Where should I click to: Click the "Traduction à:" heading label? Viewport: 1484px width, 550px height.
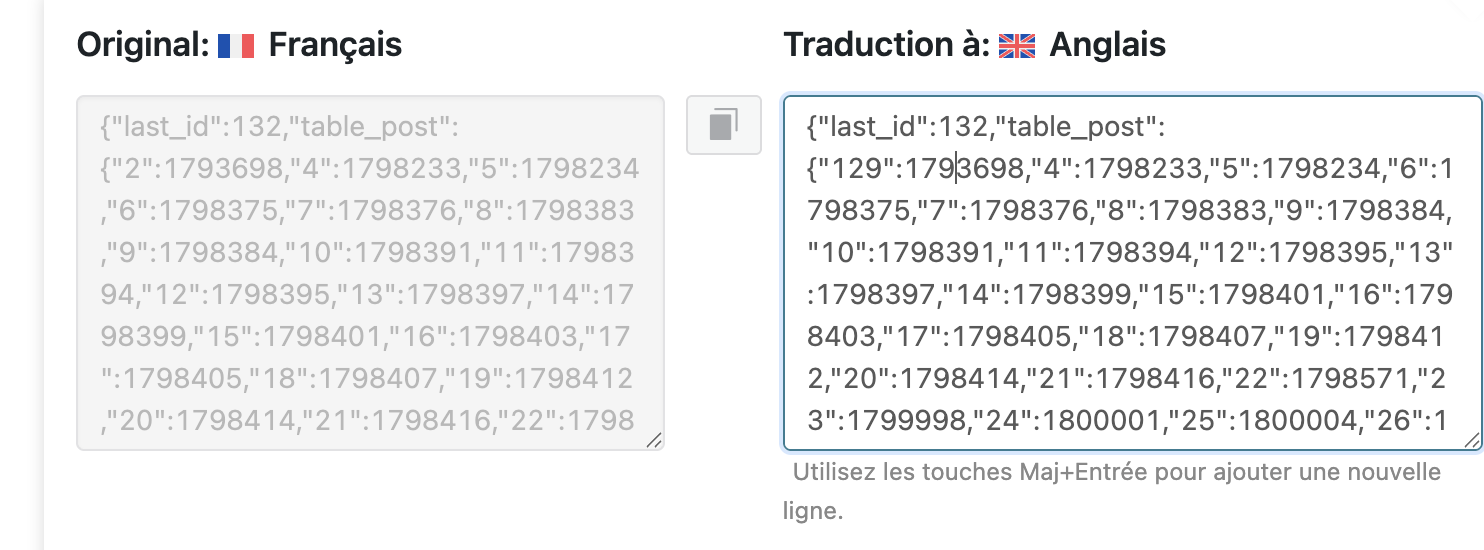pyautogui.click(x=886, y=45)
